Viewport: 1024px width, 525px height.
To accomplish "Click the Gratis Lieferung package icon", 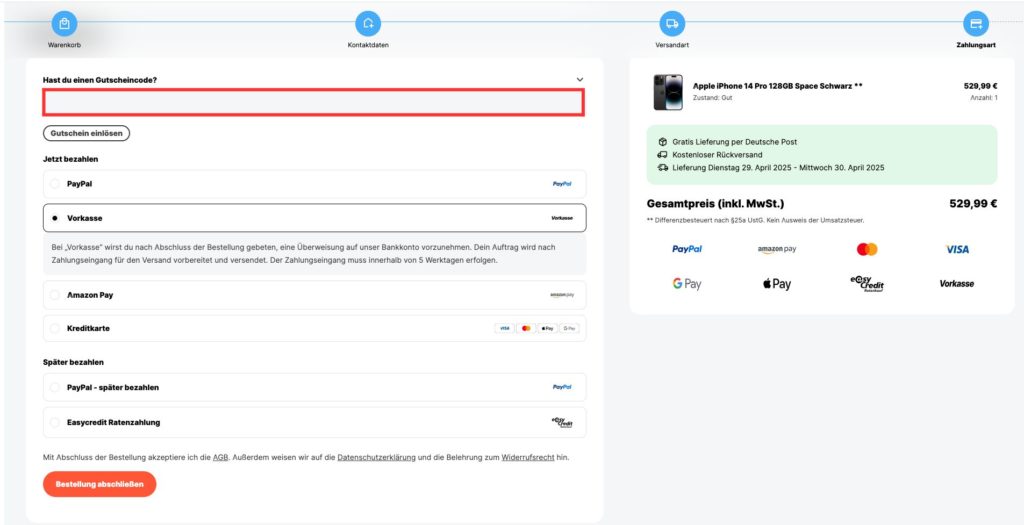I will click(662, 142).
